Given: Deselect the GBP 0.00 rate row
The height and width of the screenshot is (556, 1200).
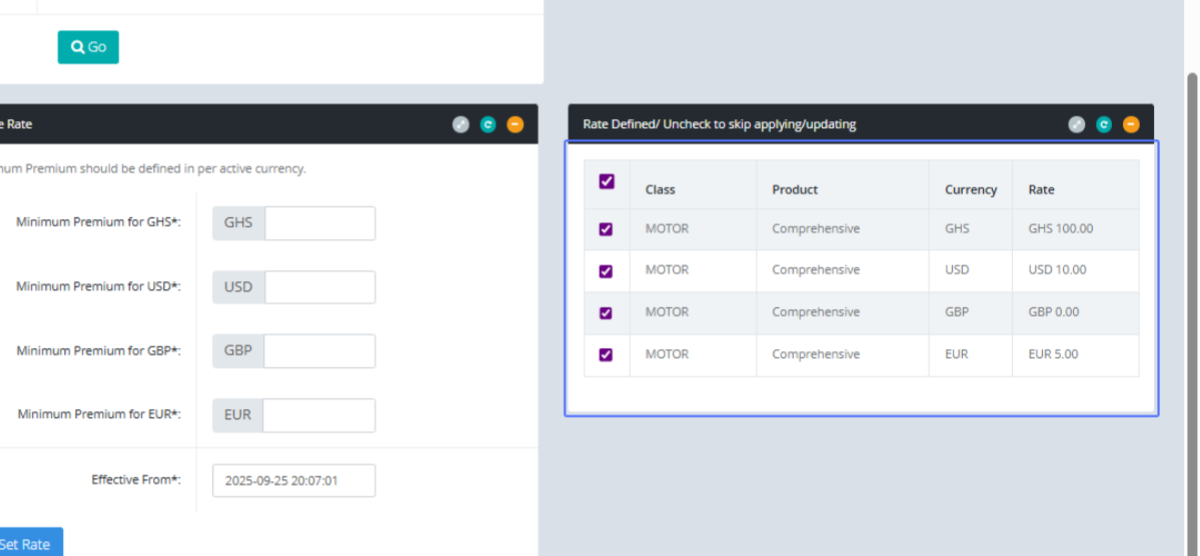Looking at the screenshot, I should [606, 313].
